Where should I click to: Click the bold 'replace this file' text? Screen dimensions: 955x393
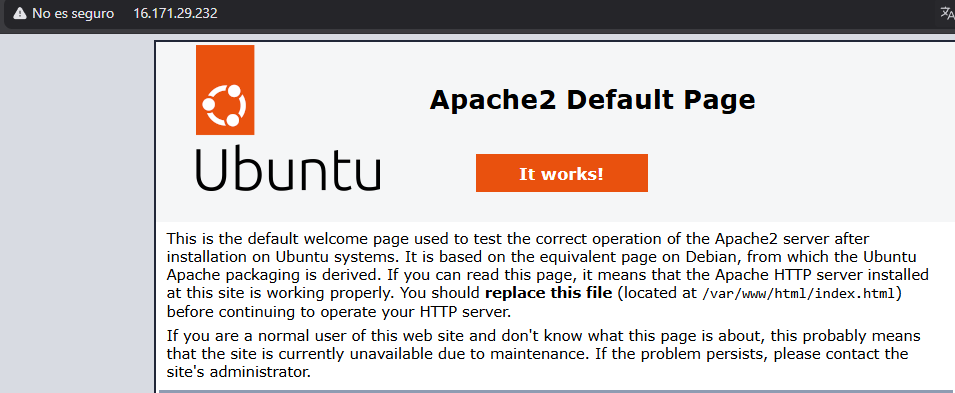[548, 293]
